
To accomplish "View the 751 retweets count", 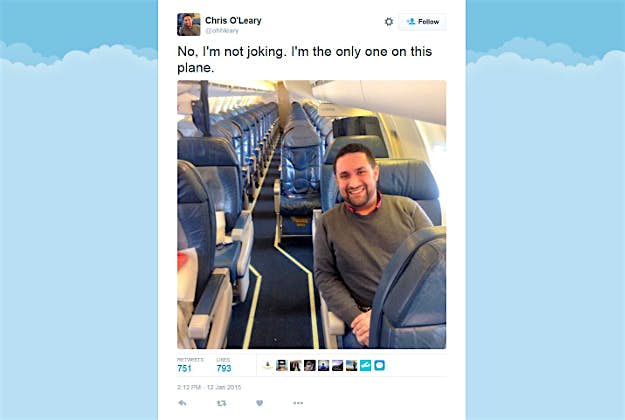I will point(185,369).
